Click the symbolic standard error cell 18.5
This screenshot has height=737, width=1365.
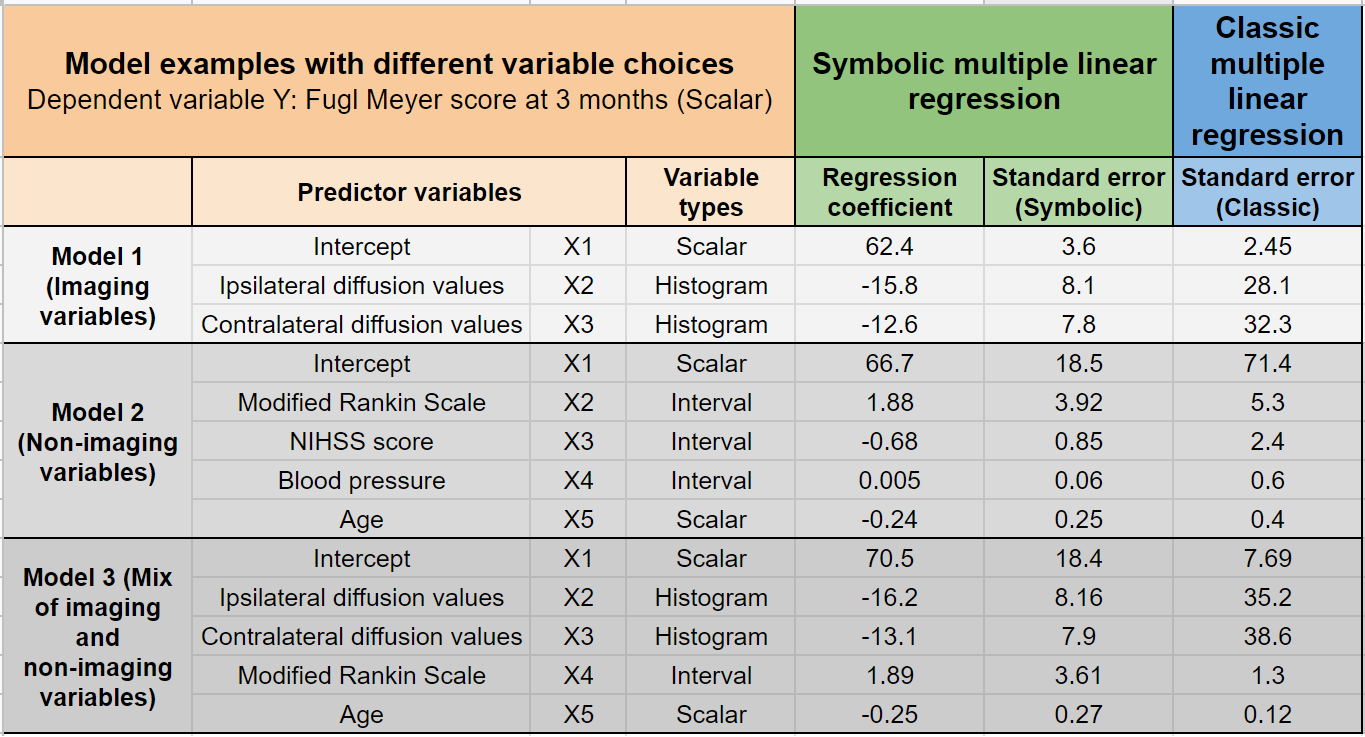pyautogui.click(x=1078, y=364)
